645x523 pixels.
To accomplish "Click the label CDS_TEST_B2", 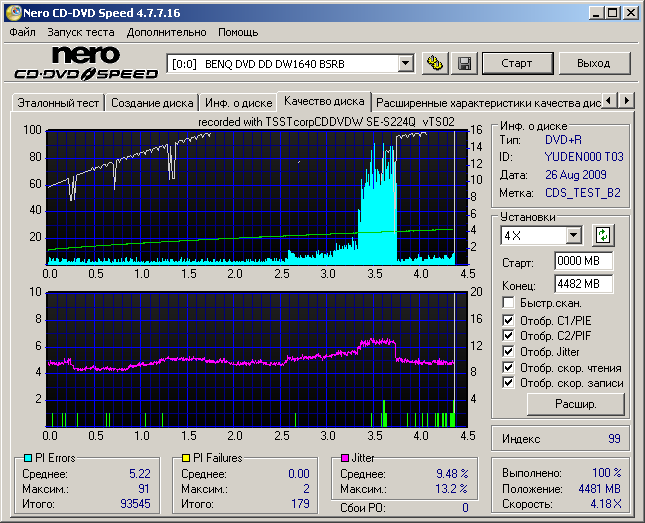I will click(582, 193).
